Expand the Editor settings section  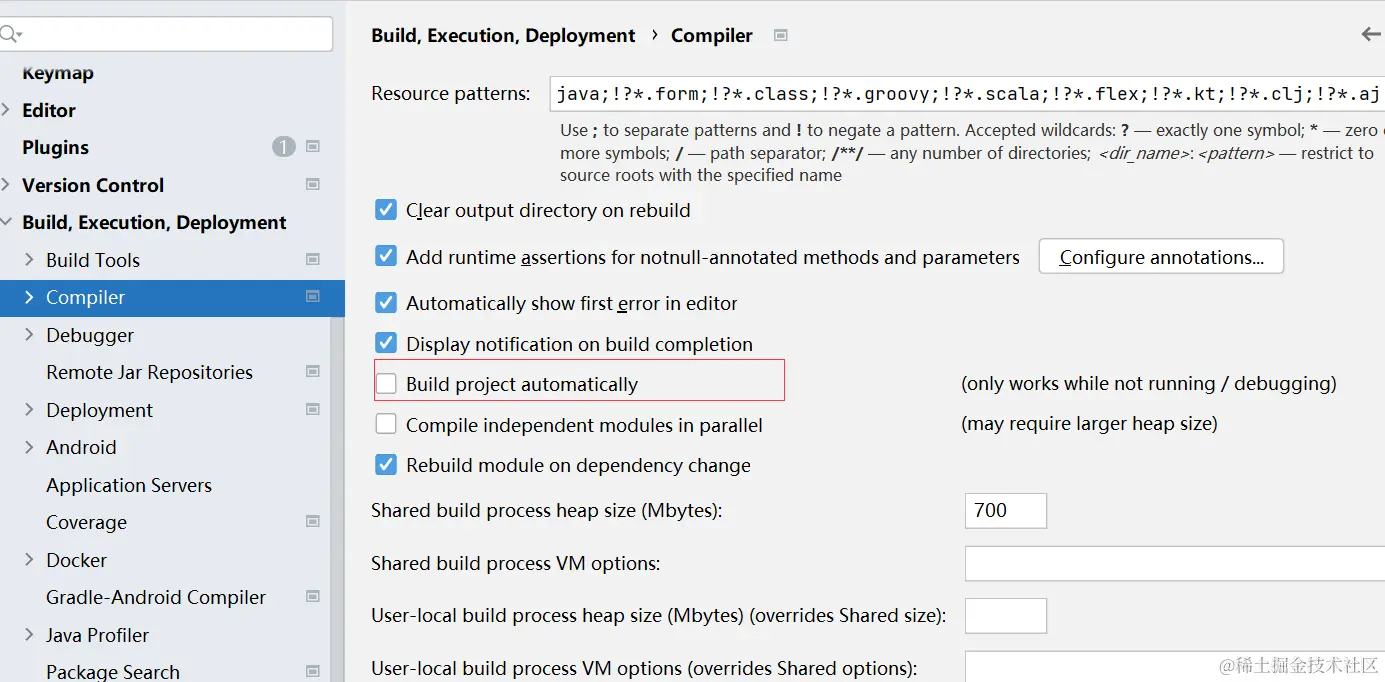(6, 110)
